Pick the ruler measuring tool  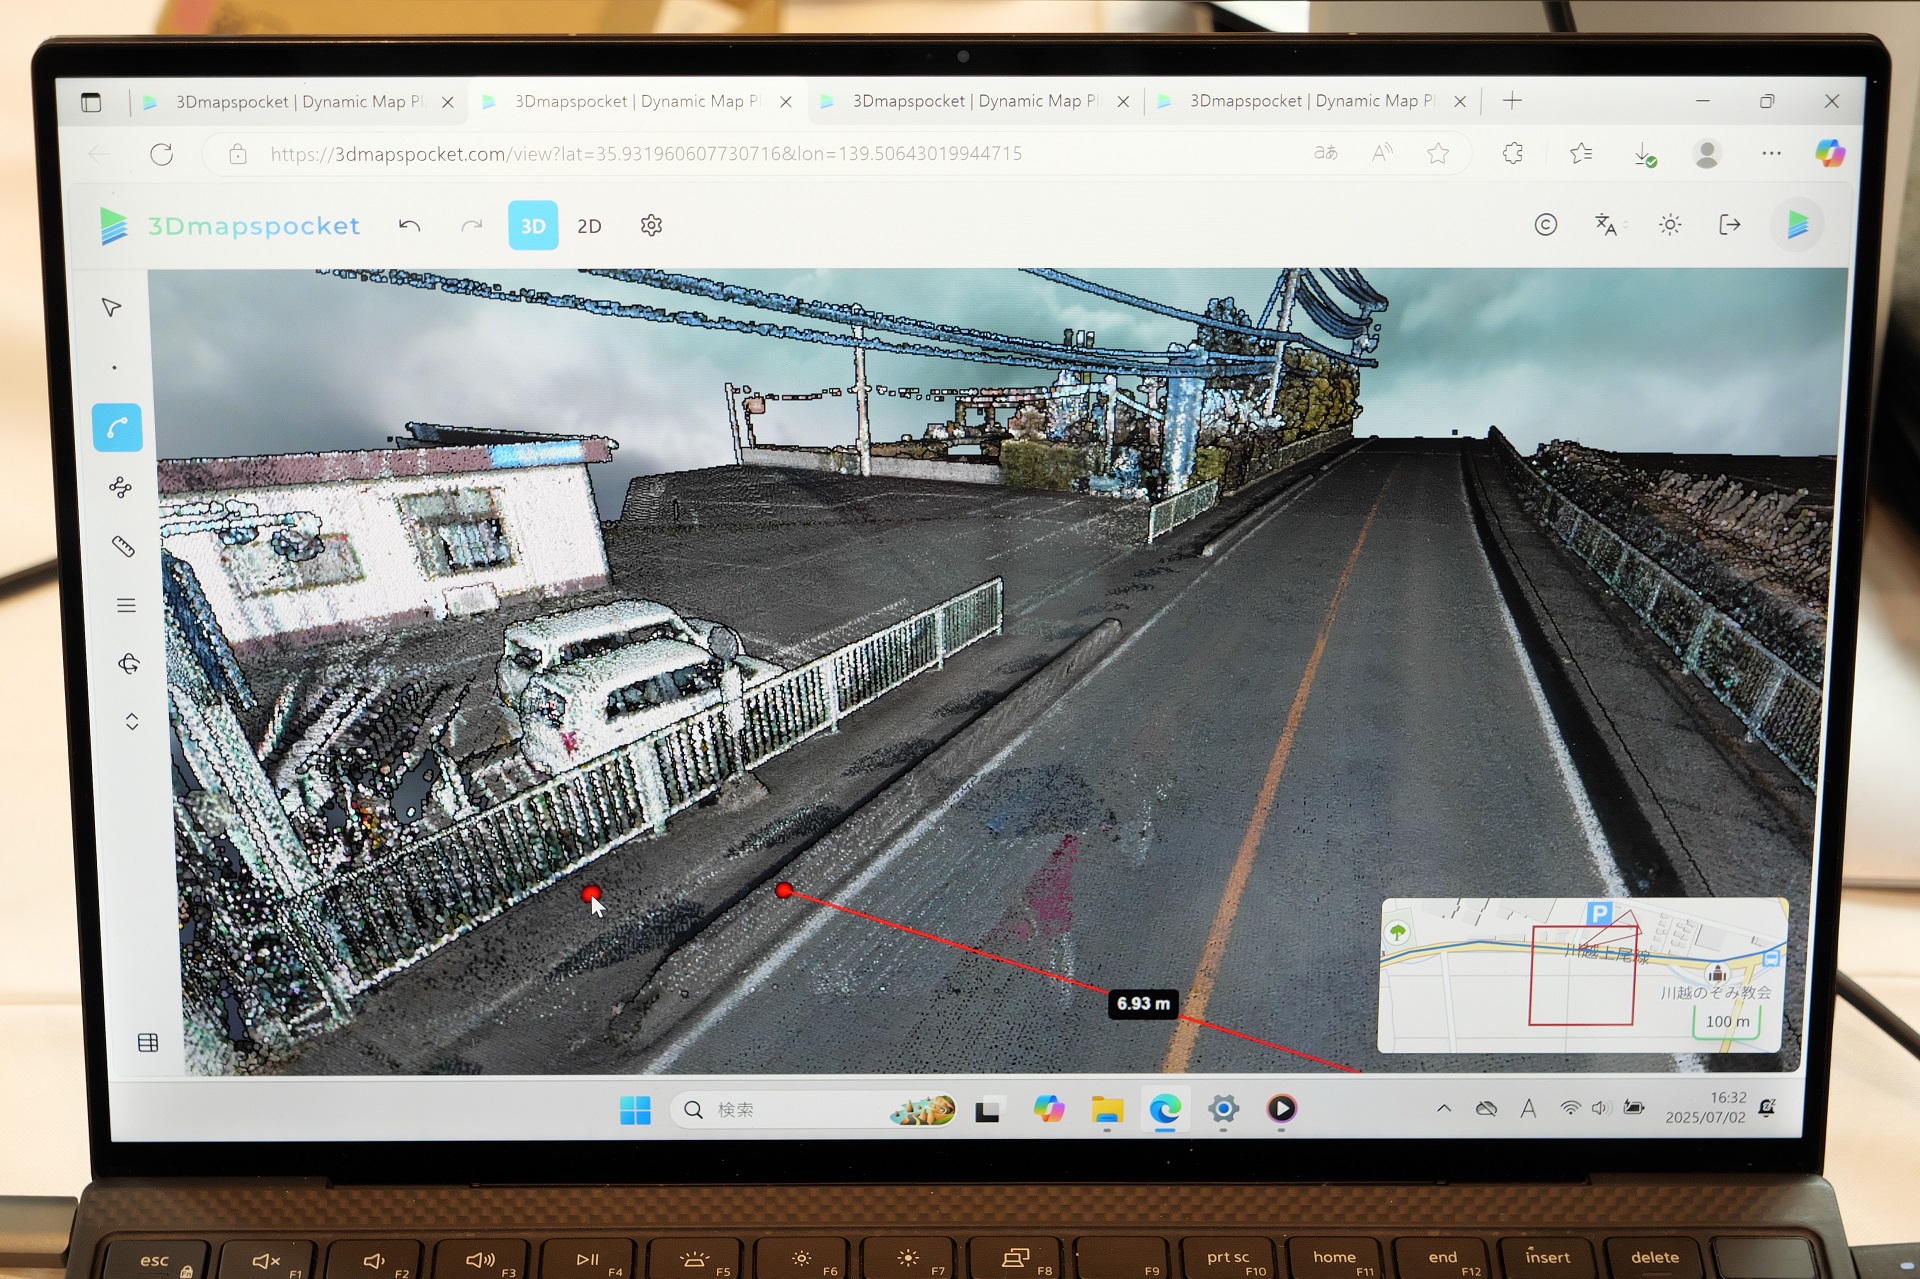point(124,546)
